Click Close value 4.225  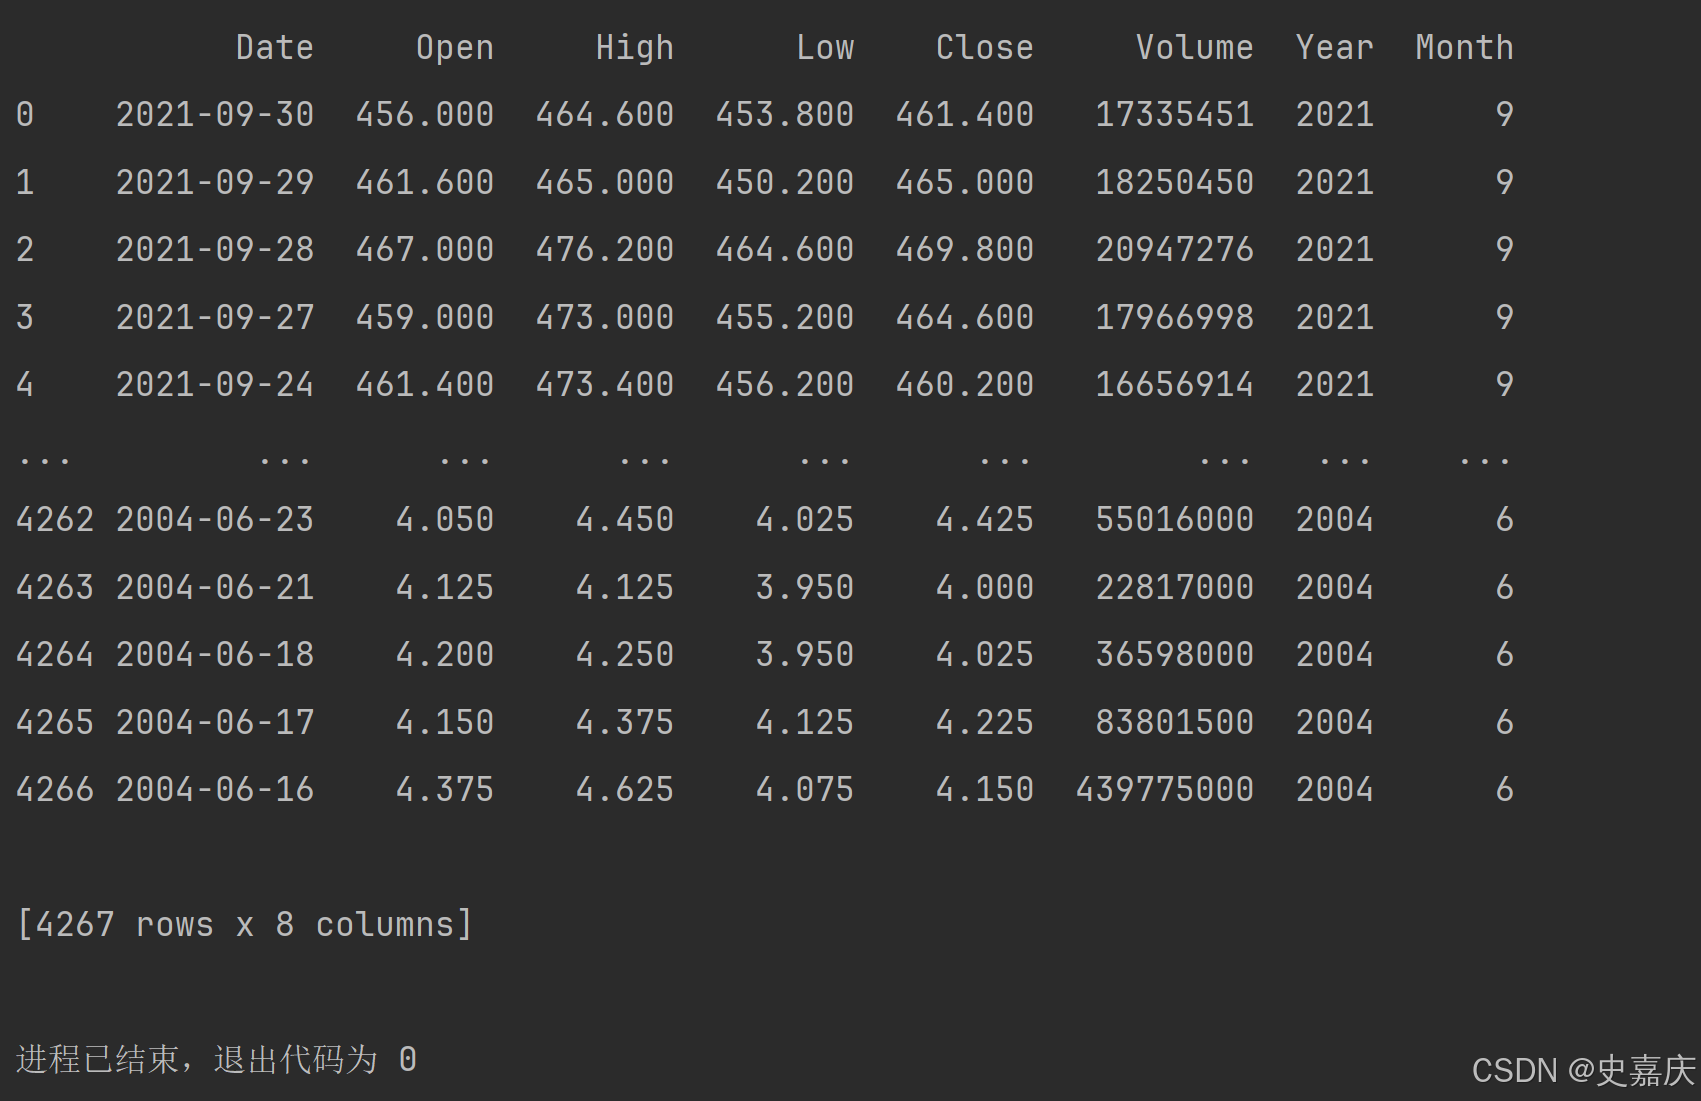pyautogui.click(x=985, y=722)
